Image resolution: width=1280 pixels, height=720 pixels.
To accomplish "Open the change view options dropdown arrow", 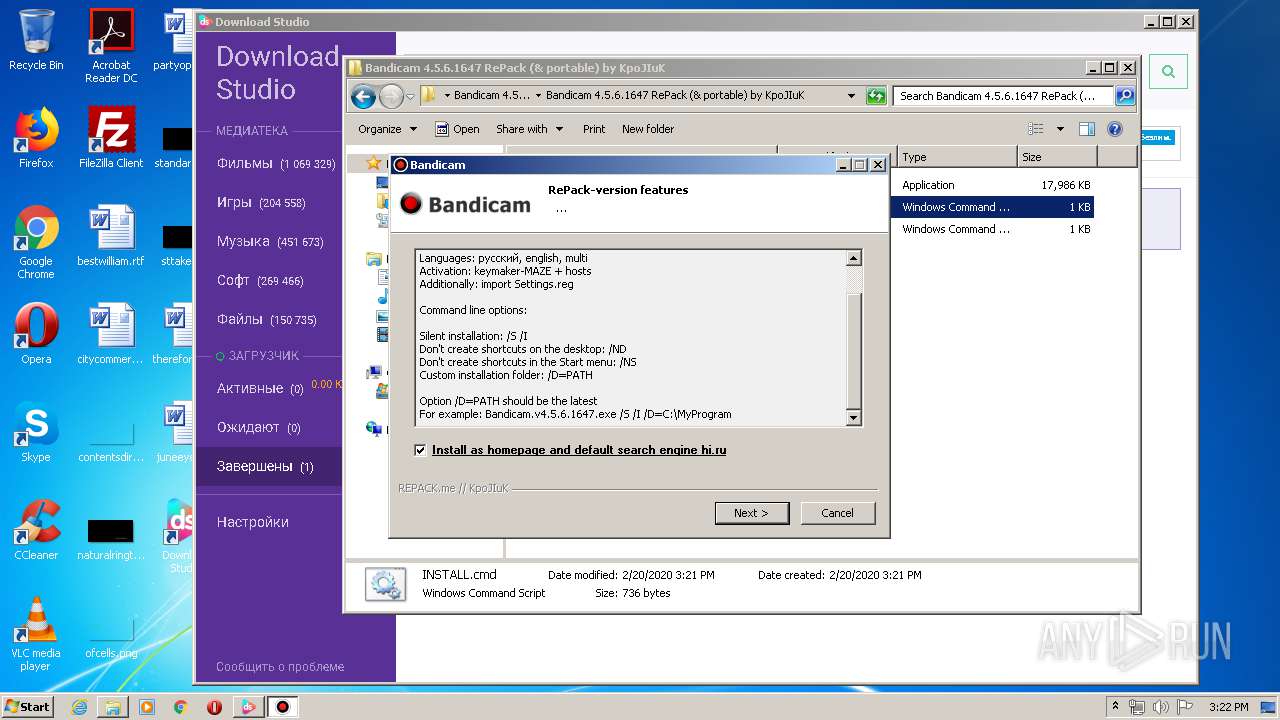I will tap(1060, 129).
